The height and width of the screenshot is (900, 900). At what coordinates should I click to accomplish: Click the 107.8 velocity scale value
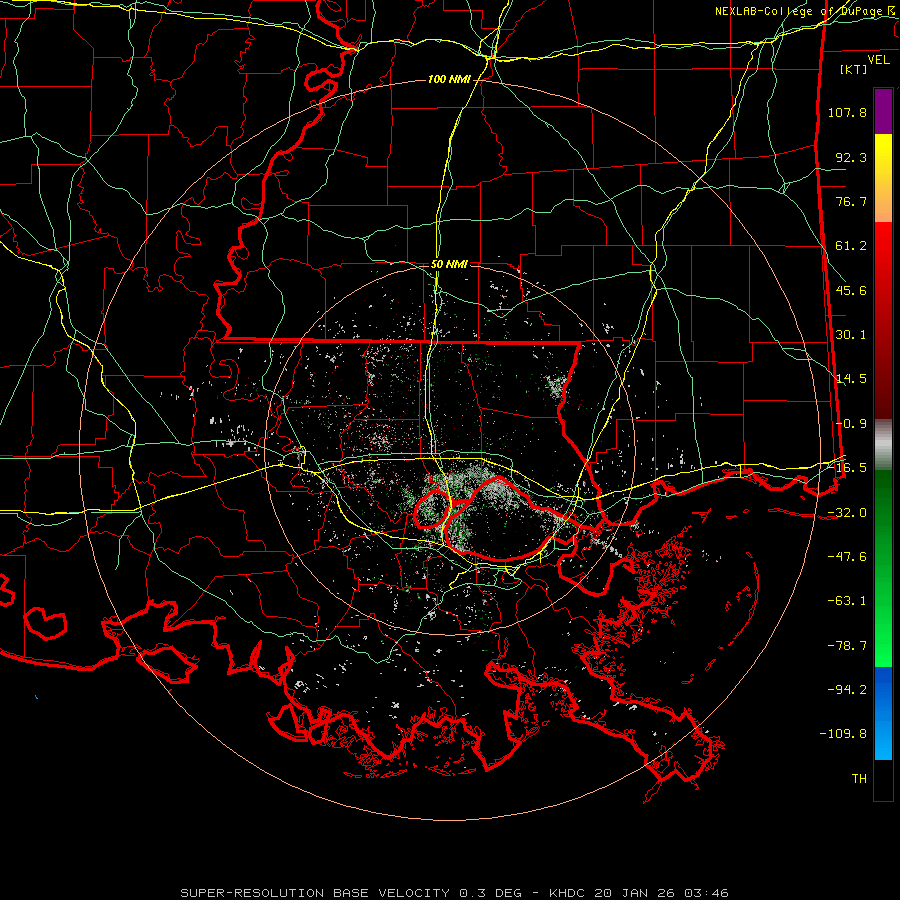click(x=847, y=112)
